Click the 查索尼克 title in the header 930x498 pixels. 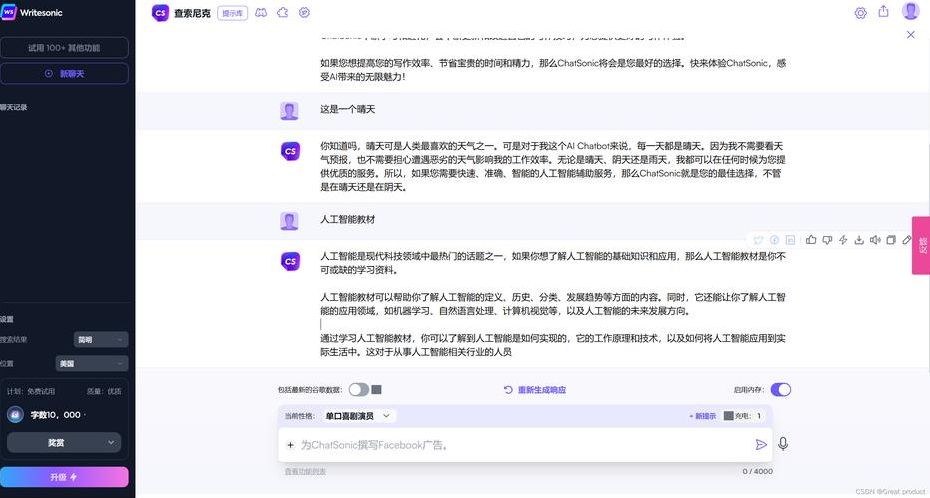tap(192, 13)
